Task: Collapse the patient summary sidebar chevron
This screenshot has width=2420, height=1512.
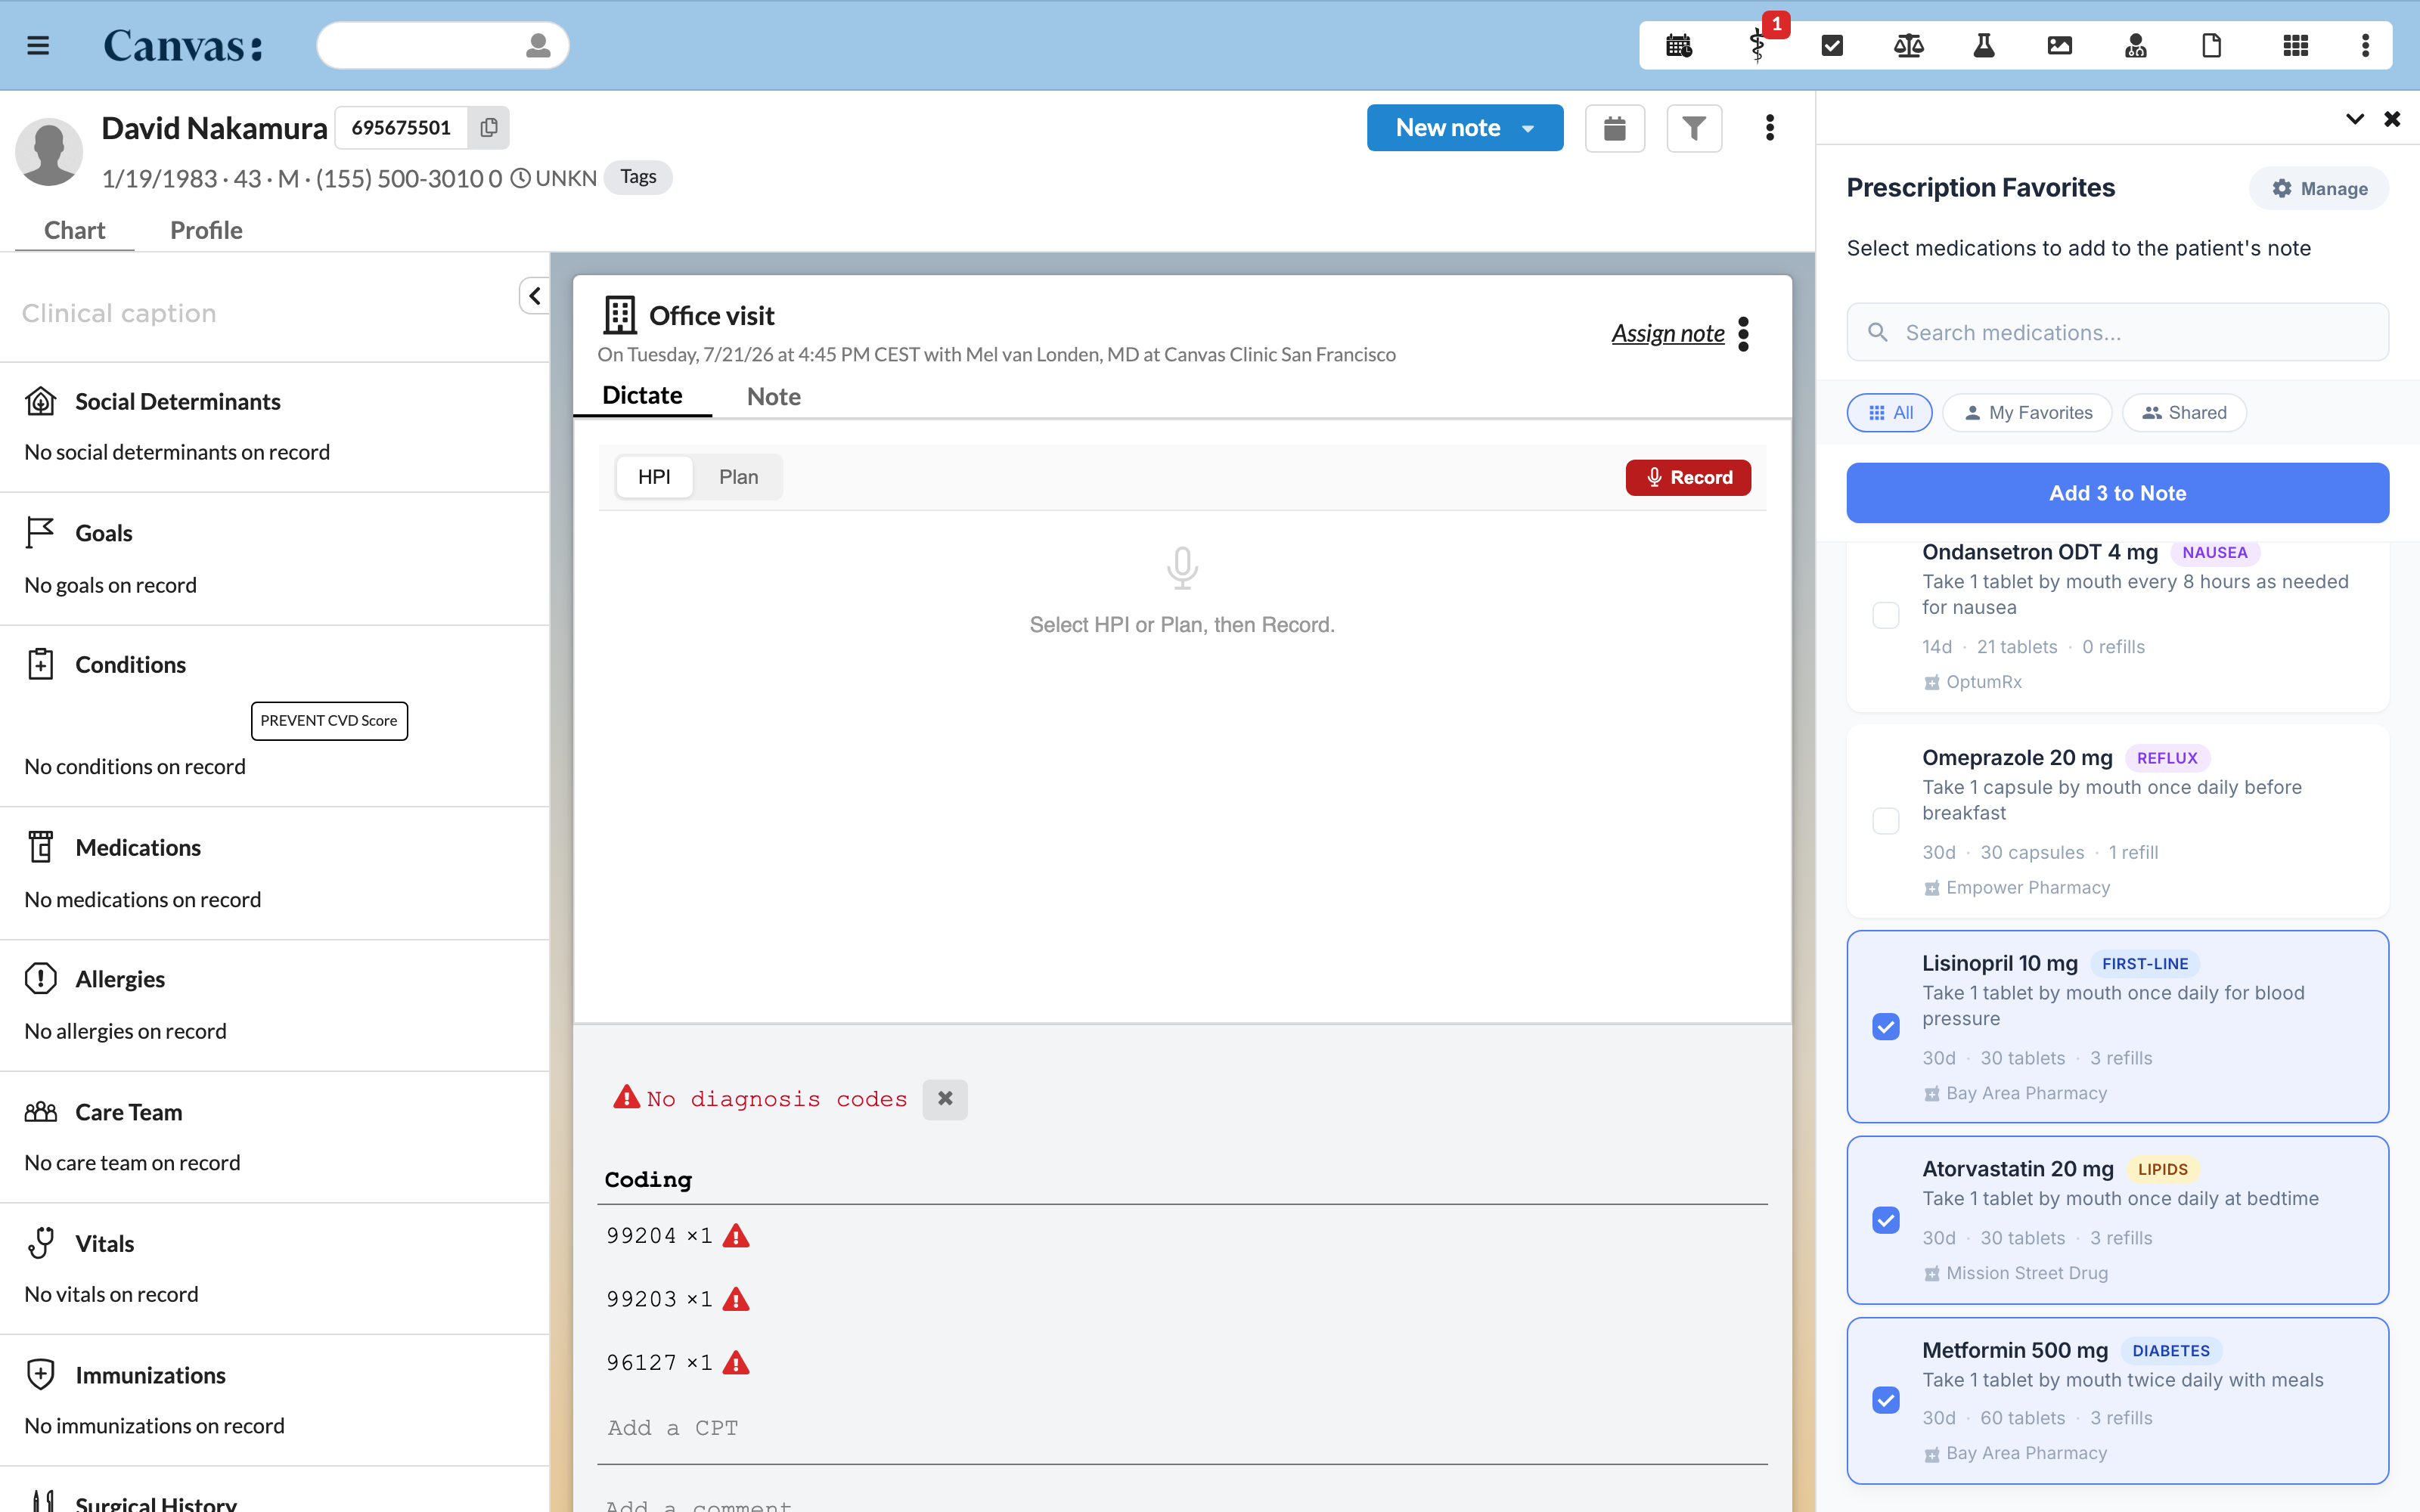Action: click(535, 296)
